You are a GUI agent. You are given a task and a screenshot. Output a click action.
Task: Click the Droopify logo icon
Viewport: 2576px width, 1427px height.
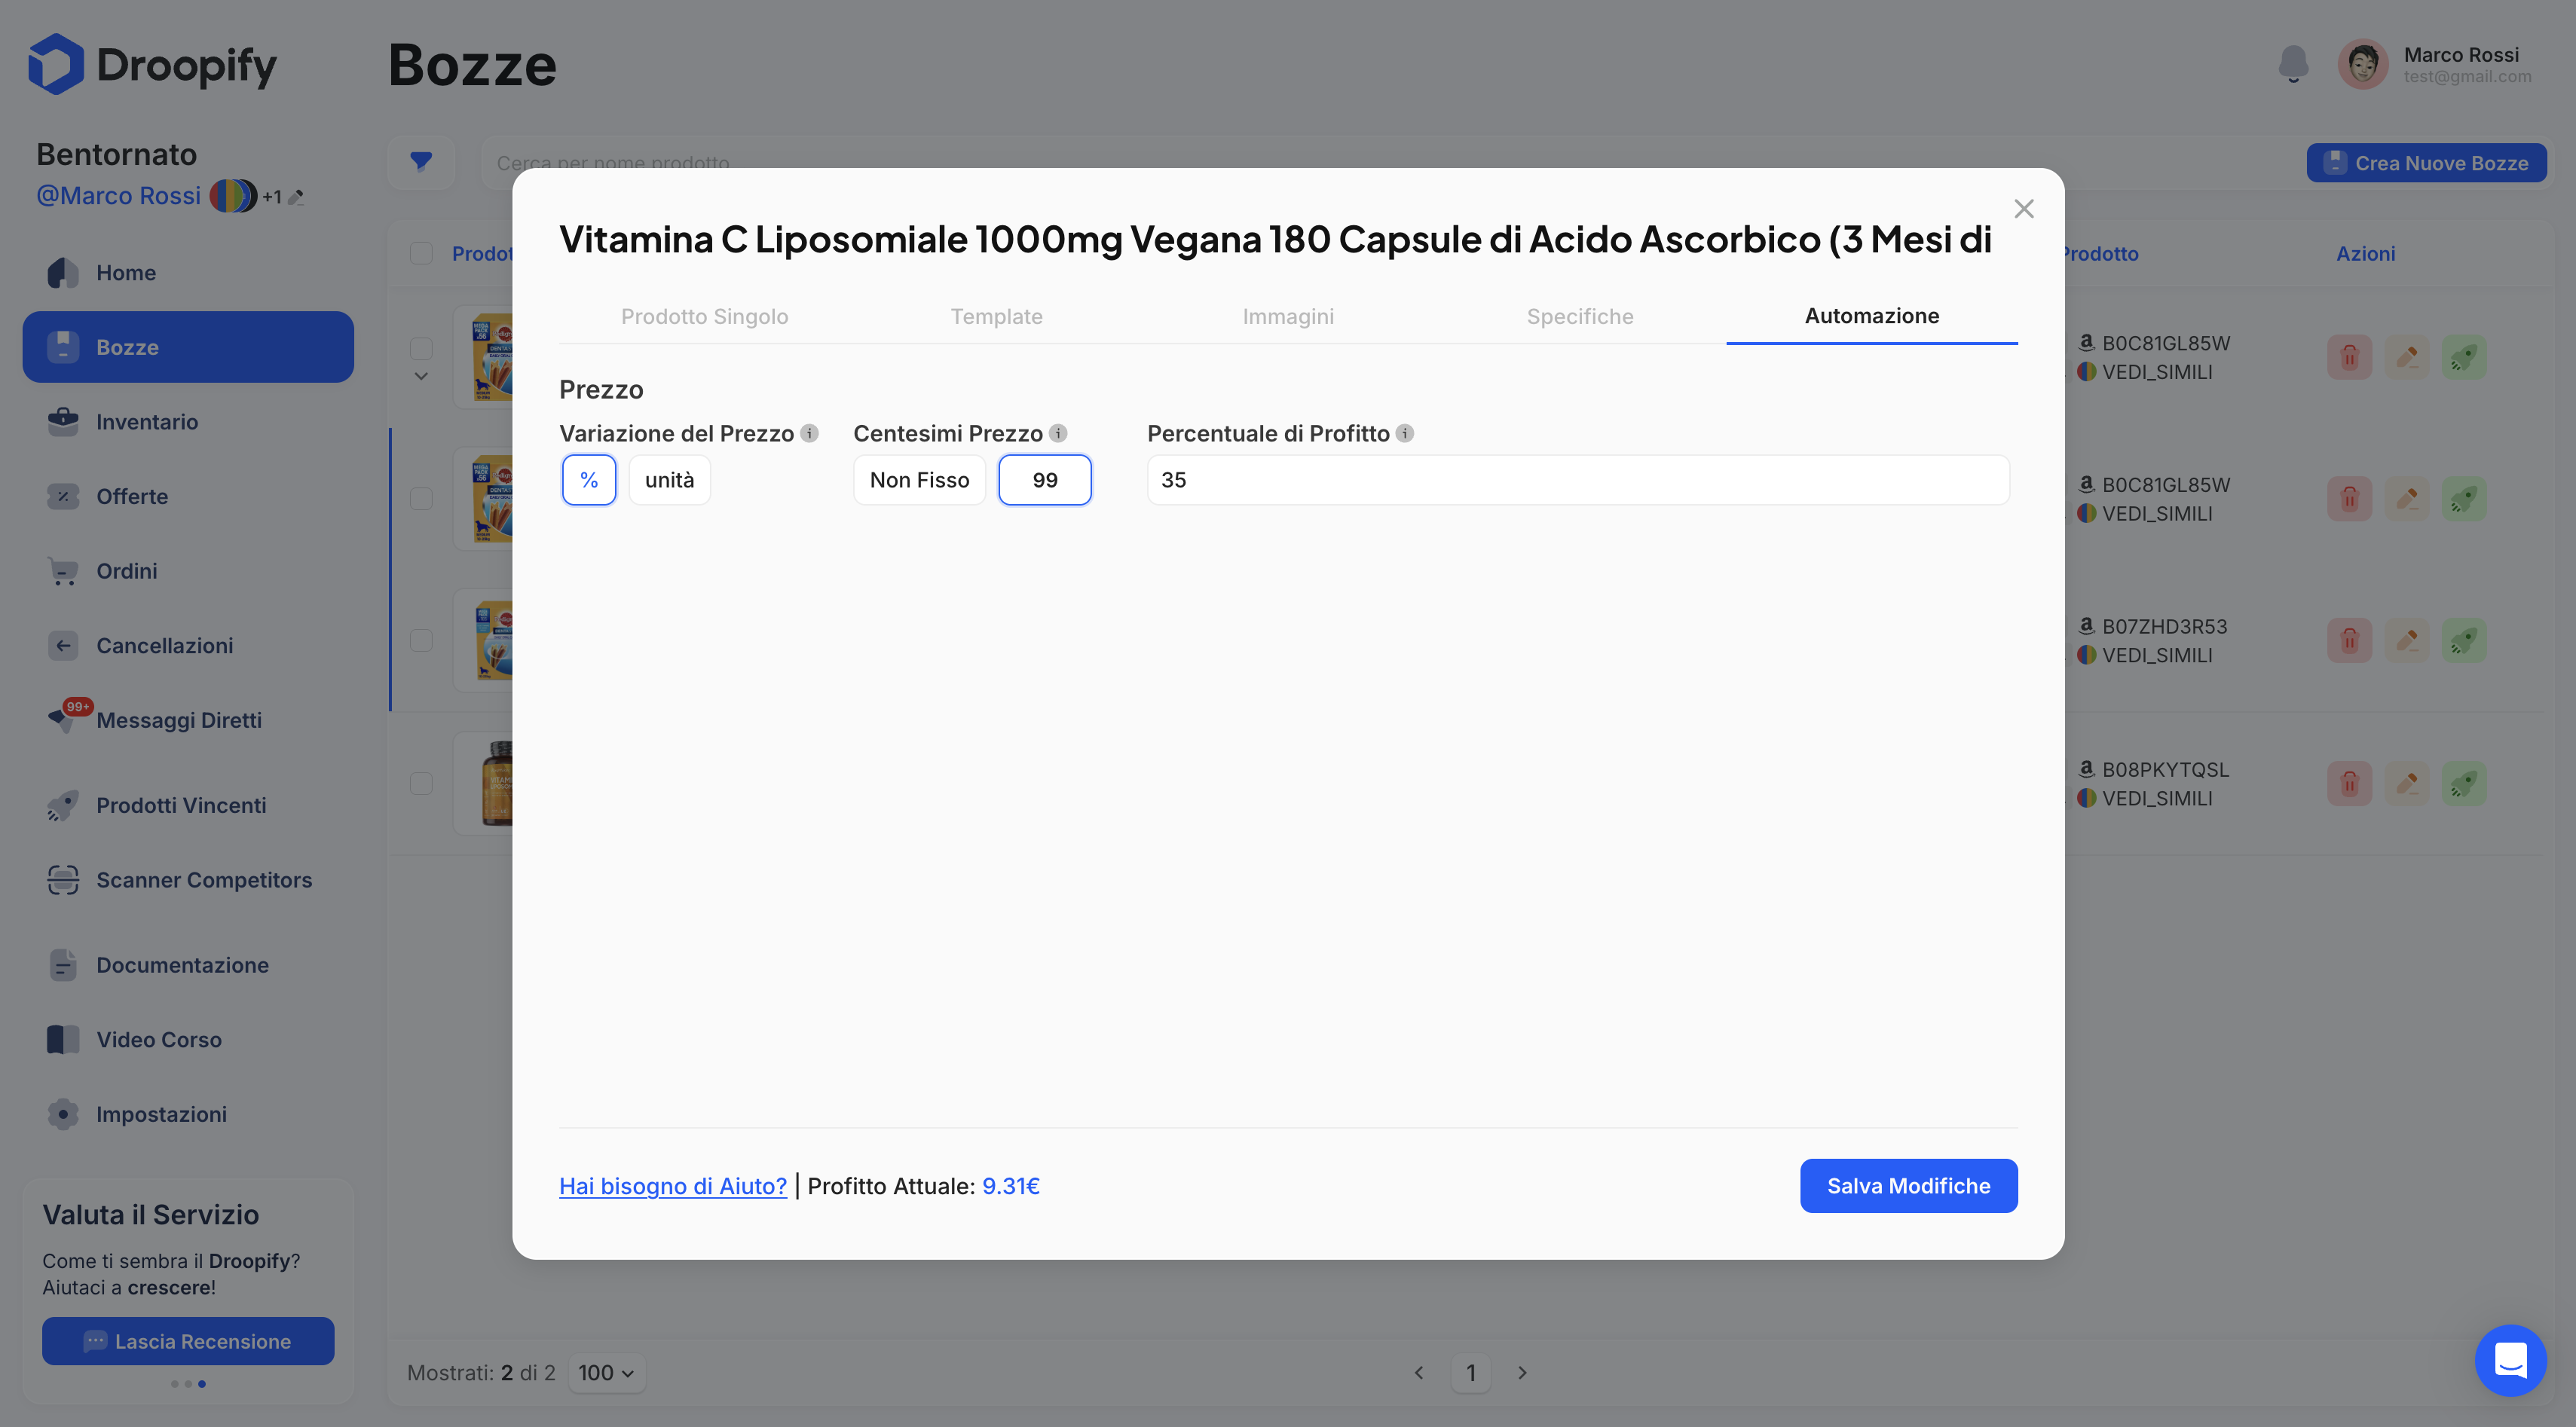tap(56, 65)
